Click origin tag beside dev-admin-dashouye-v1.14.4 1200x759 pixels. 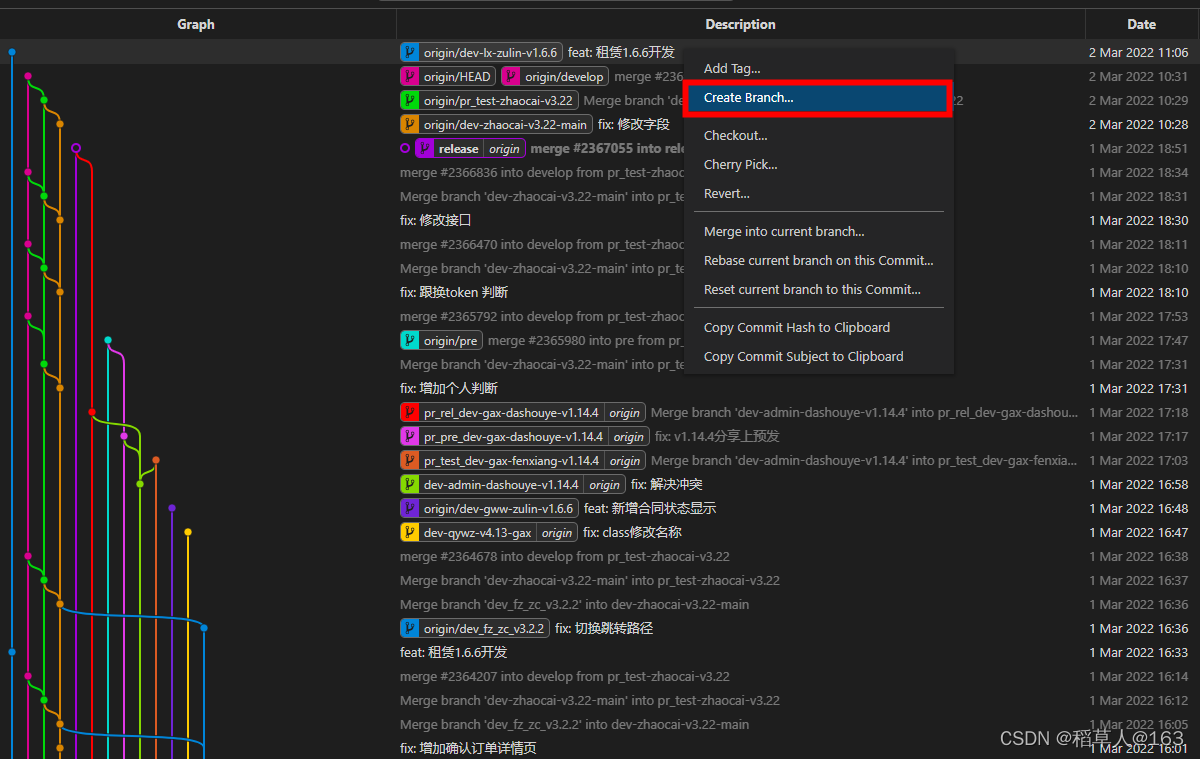(604, 484)
